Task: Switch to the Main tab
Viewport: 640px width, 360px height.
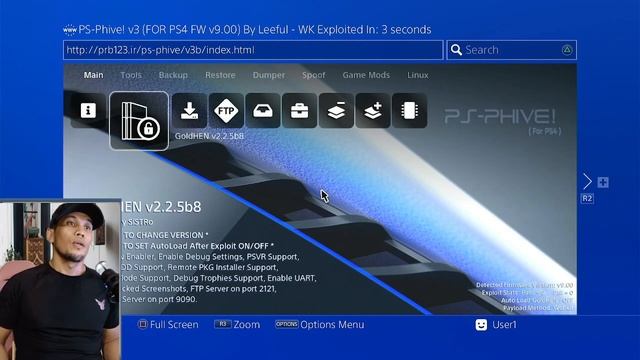Action: [93, 75]
